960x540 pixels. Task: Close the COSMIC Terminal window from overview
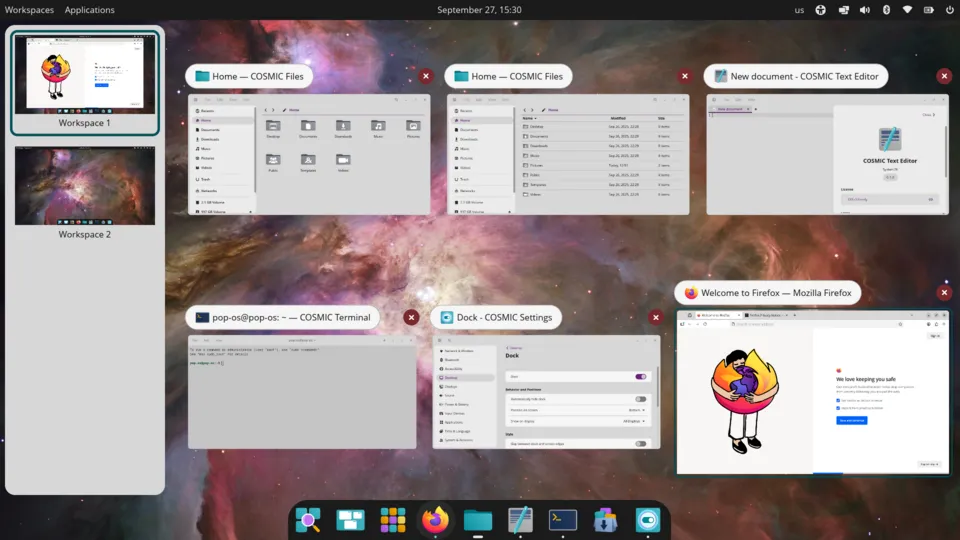(x=411, y=317)
